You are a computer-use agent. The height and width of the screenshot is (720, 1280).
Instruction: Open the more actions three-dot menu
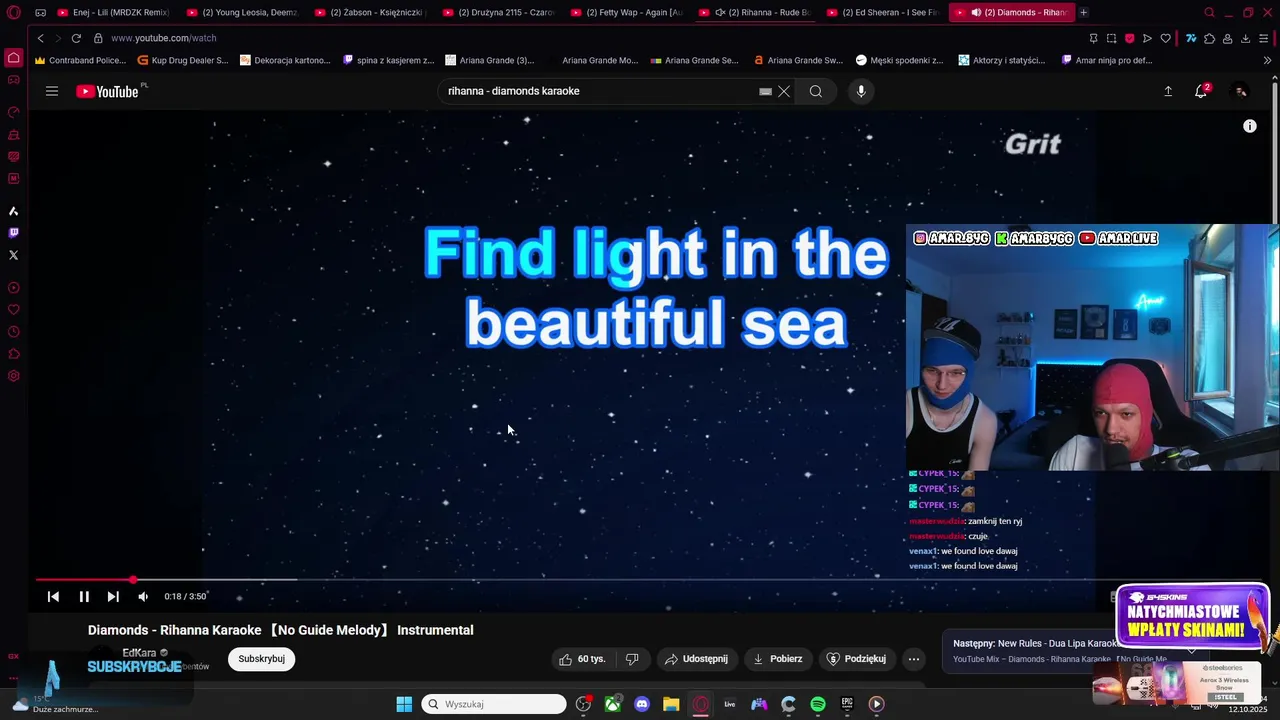(913, 659)
